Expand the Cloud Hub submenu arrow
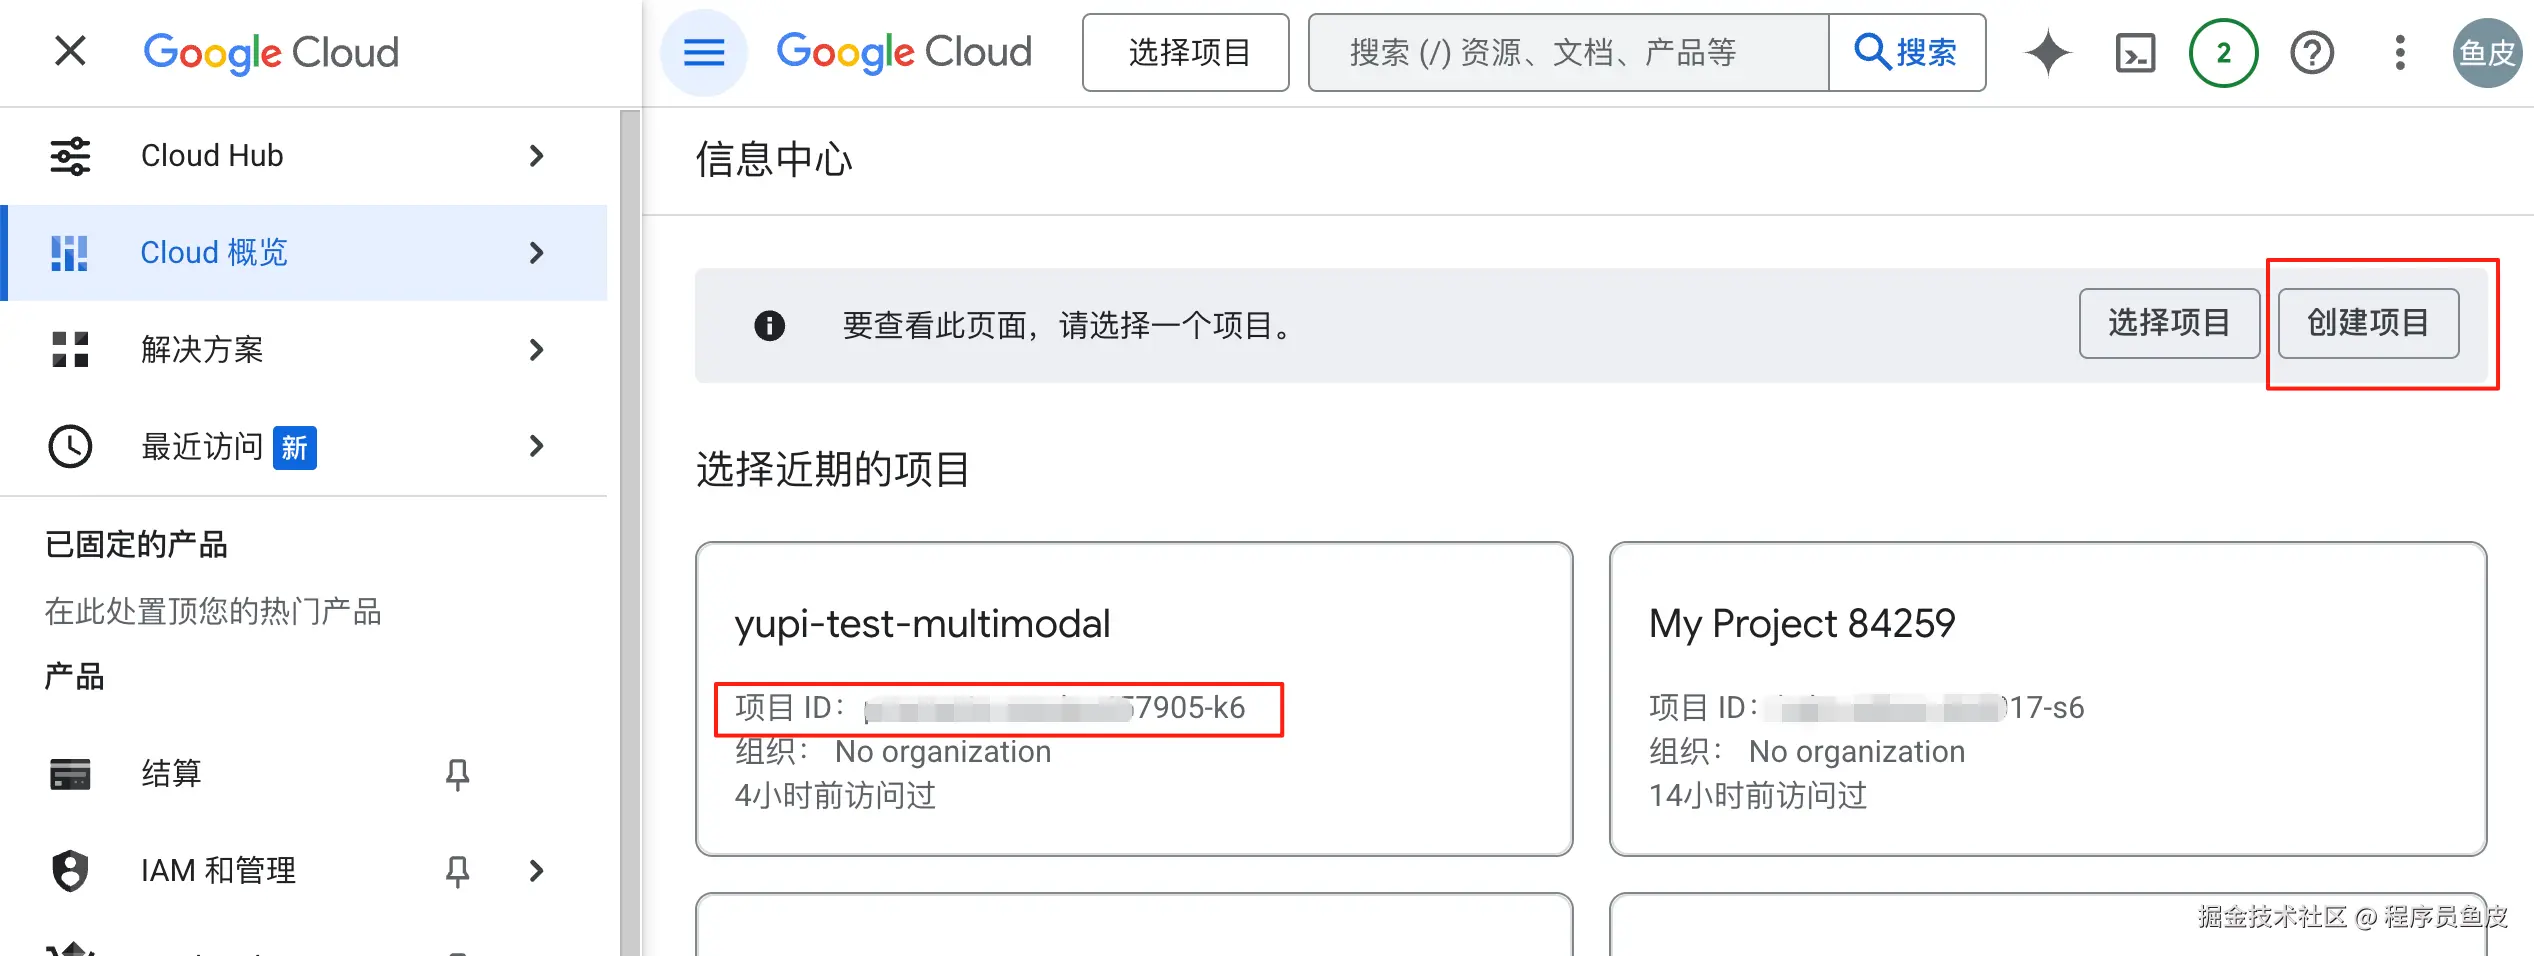 coord(537,156)
